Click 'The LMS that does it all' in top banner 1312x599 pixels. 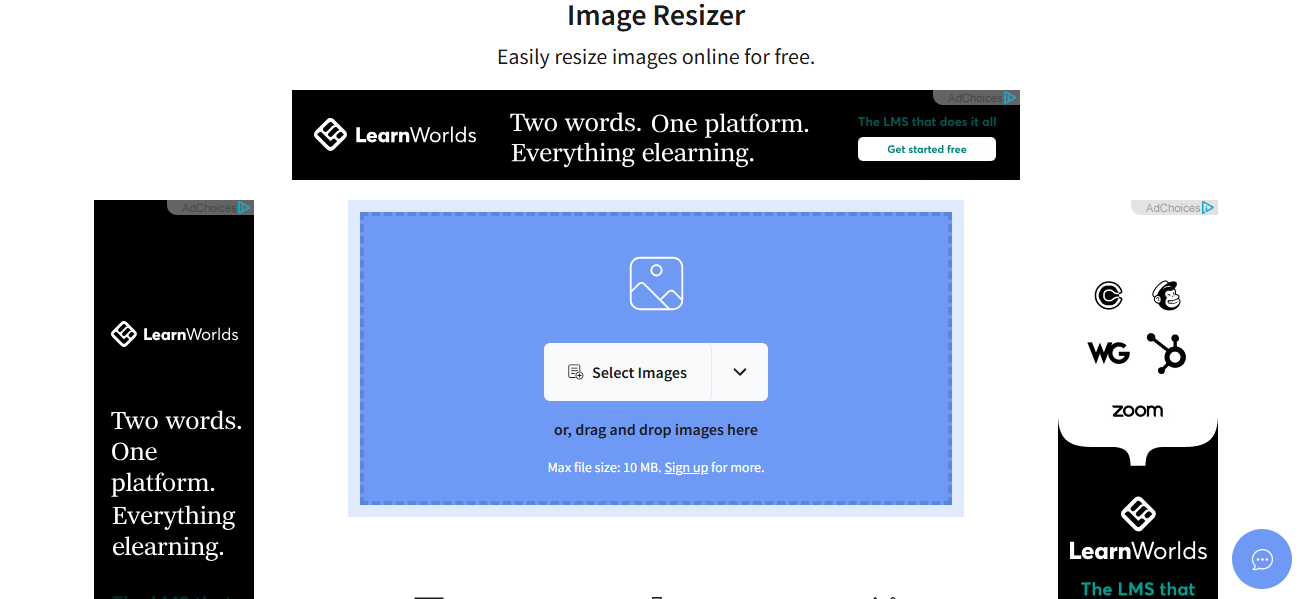click(927, 122)
